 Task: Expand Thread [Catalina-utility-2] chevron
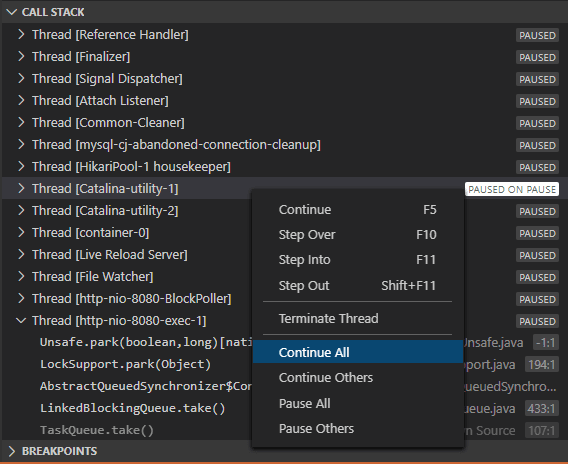coord(21,210)
